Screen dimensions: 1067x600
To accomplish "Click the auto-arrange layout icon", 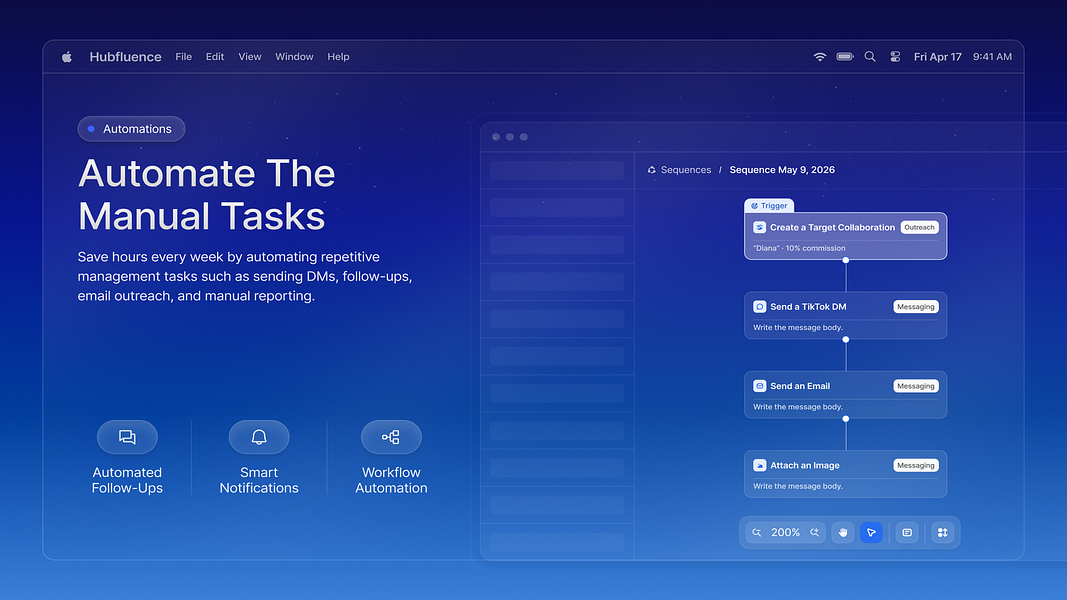I will pyautogui.click(x=942, y=533).
